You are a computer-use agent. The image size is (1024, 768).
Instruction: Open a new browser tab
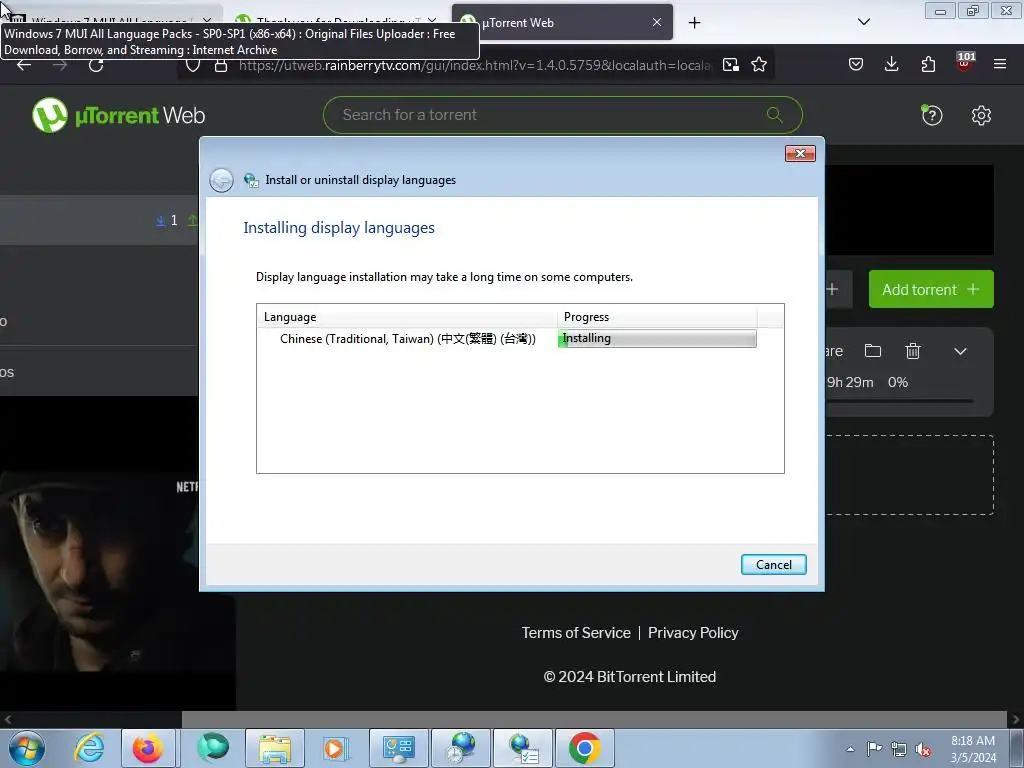point(694,23)
